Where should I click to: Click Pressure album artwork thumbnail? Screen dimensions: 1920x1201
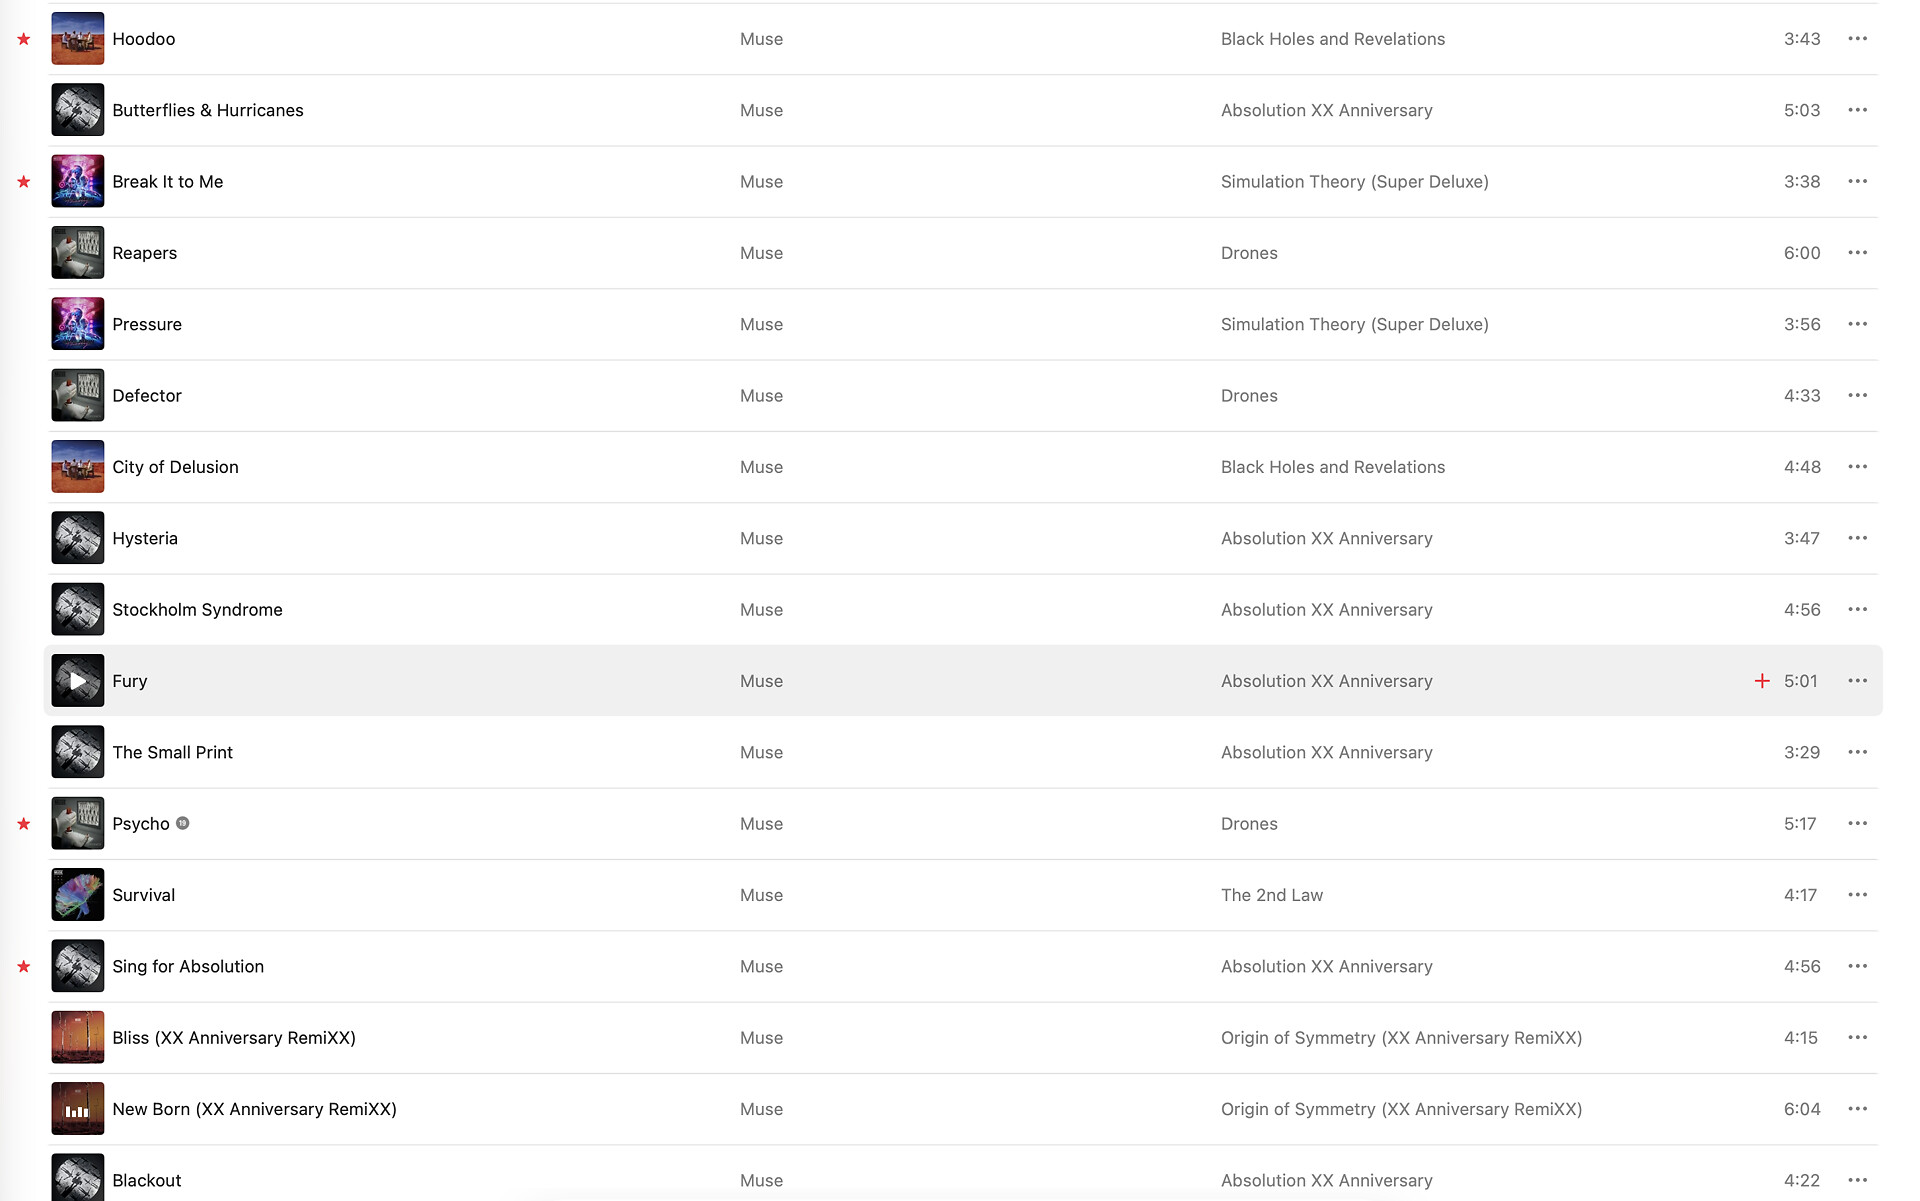coord(78,324)
